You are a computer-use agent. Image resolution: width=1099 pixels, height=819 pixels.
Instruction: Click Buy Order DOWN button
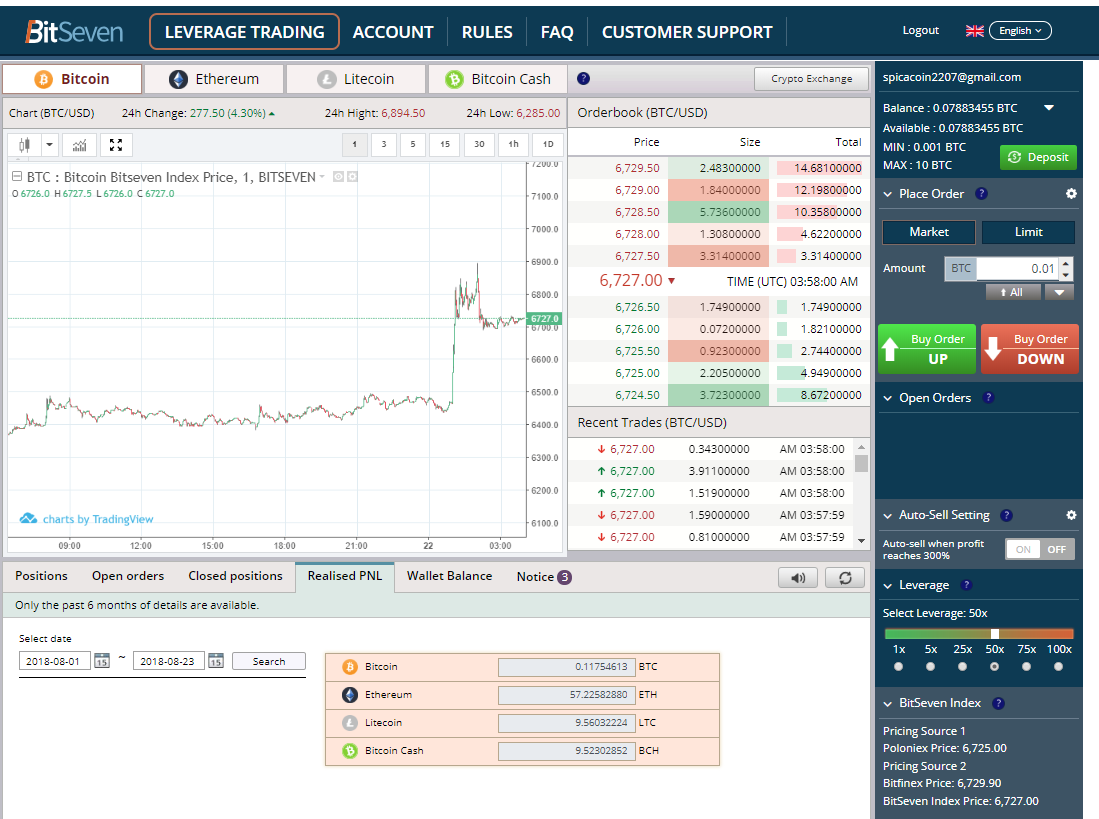(1030, 349)
